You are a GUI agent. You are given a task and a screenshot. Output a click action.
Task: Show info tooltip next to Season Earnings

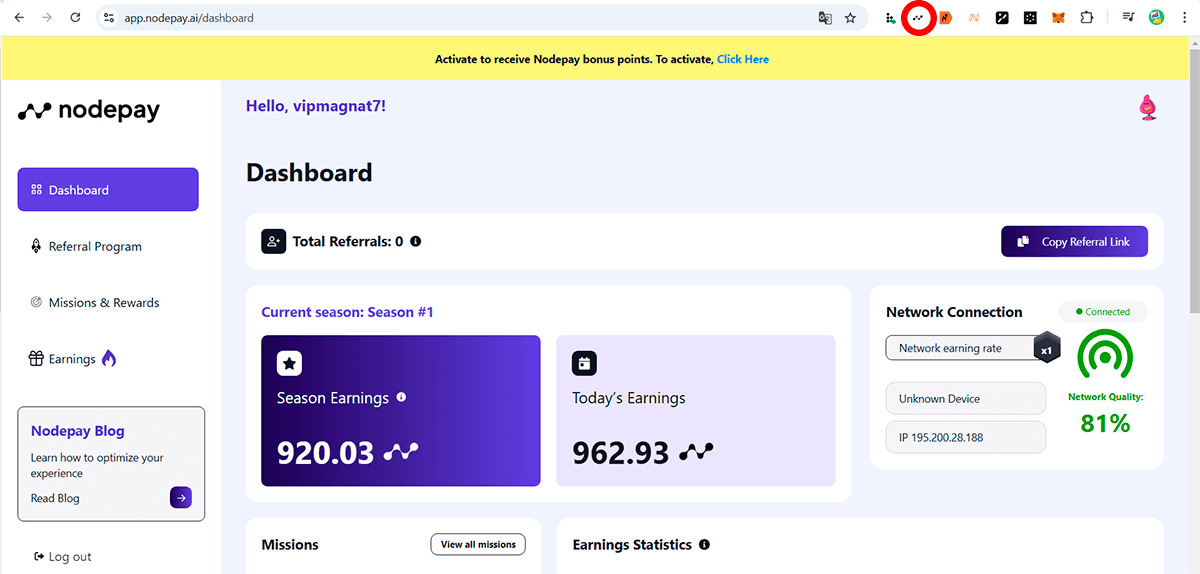pos(401,397)
